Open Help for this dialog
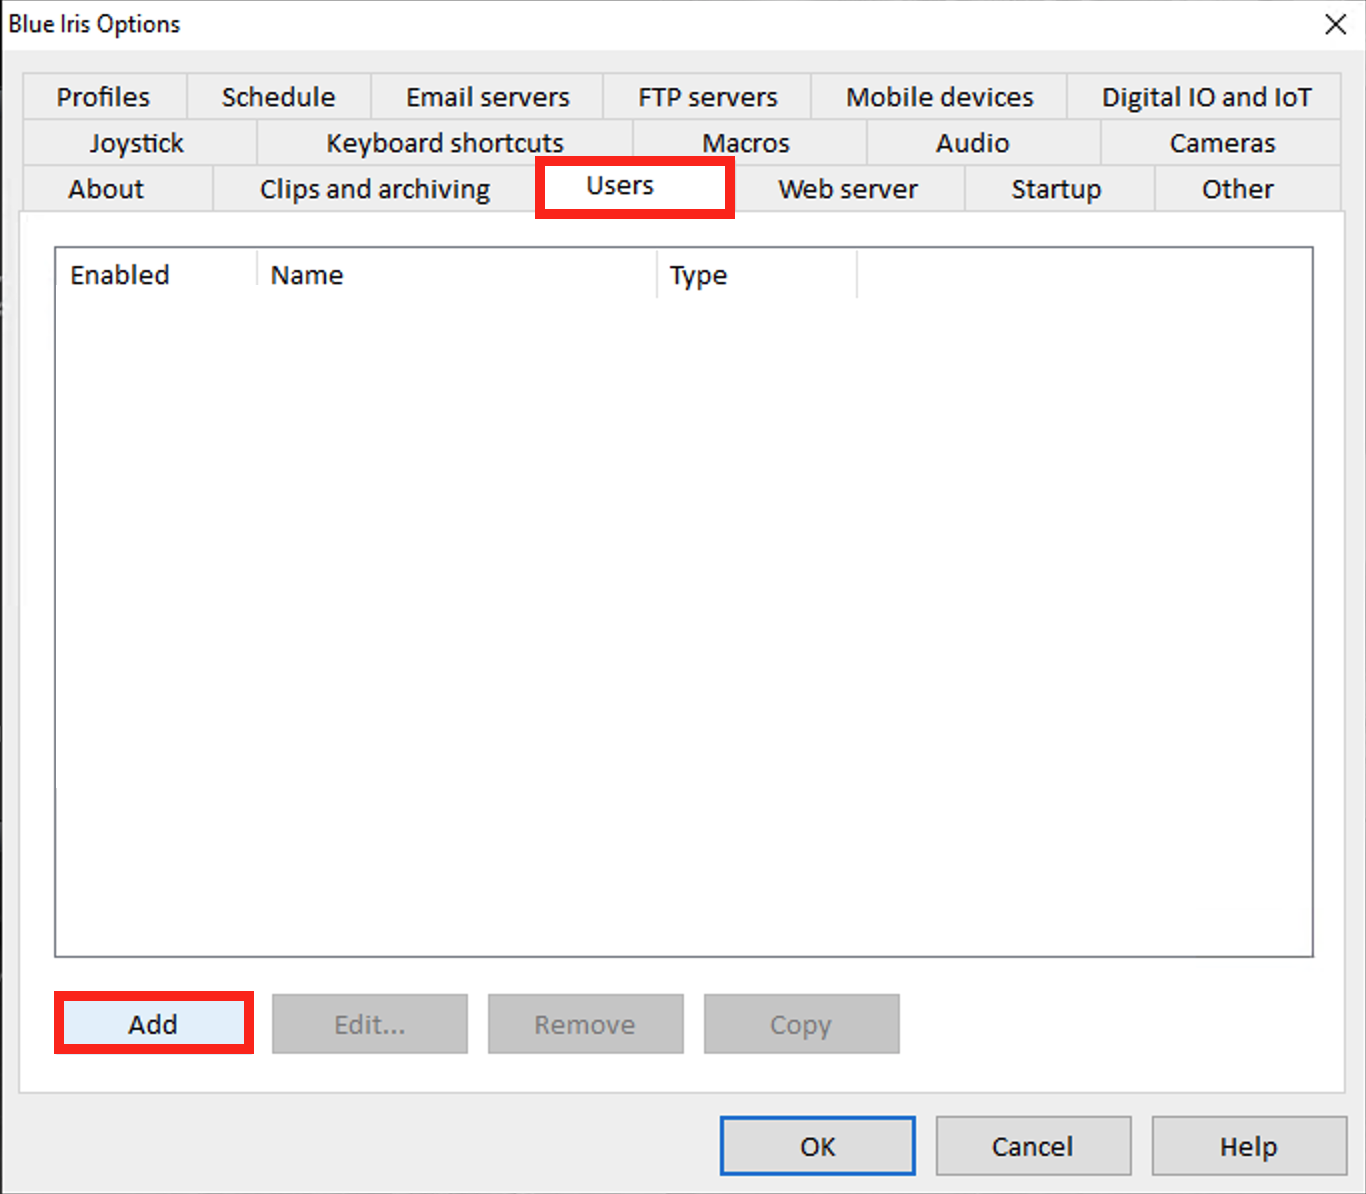The height and width of the screenshot is (1194, 1366). click(x=1249, y=1146)
